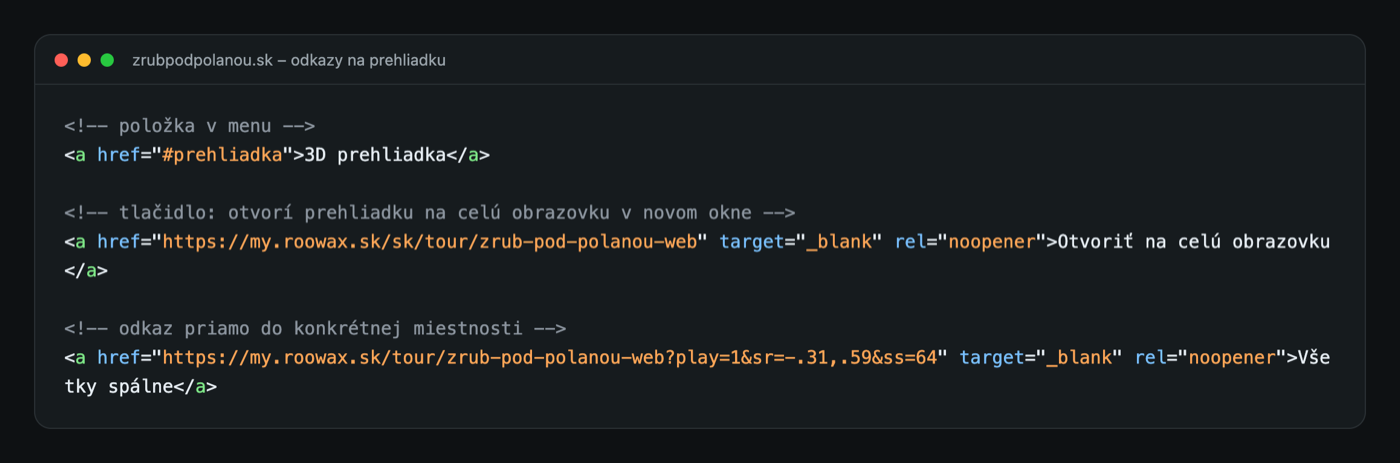Click the 'Vše' text at line end
The height and width of the screenshot is (463, 1400).
(1313, 357)
